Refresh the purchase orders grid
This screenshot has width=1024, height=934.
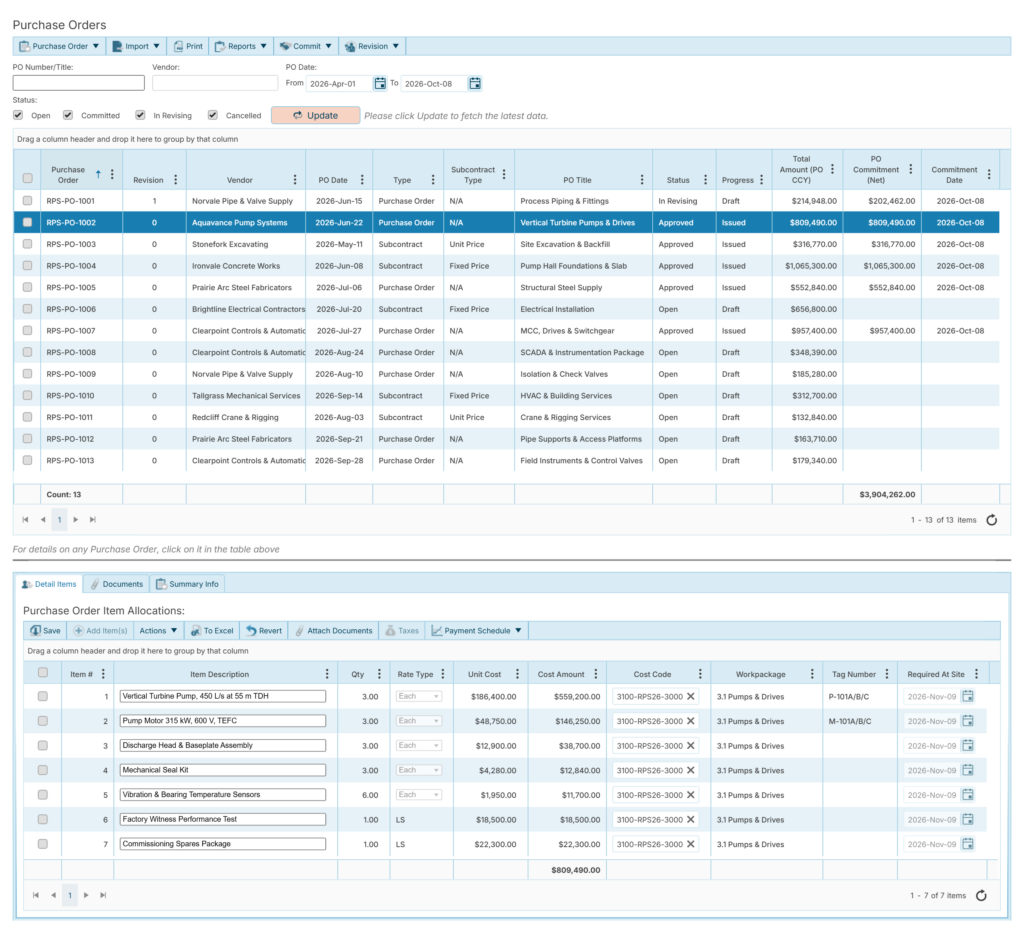(991, 520)
